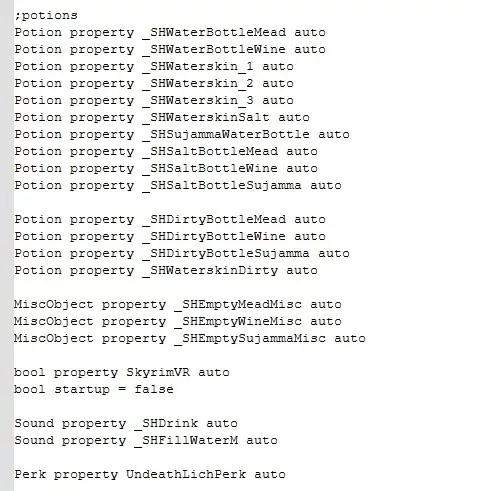Click the _SHWaterskinSalt property
479x491 pixels.
coord(206,118)
